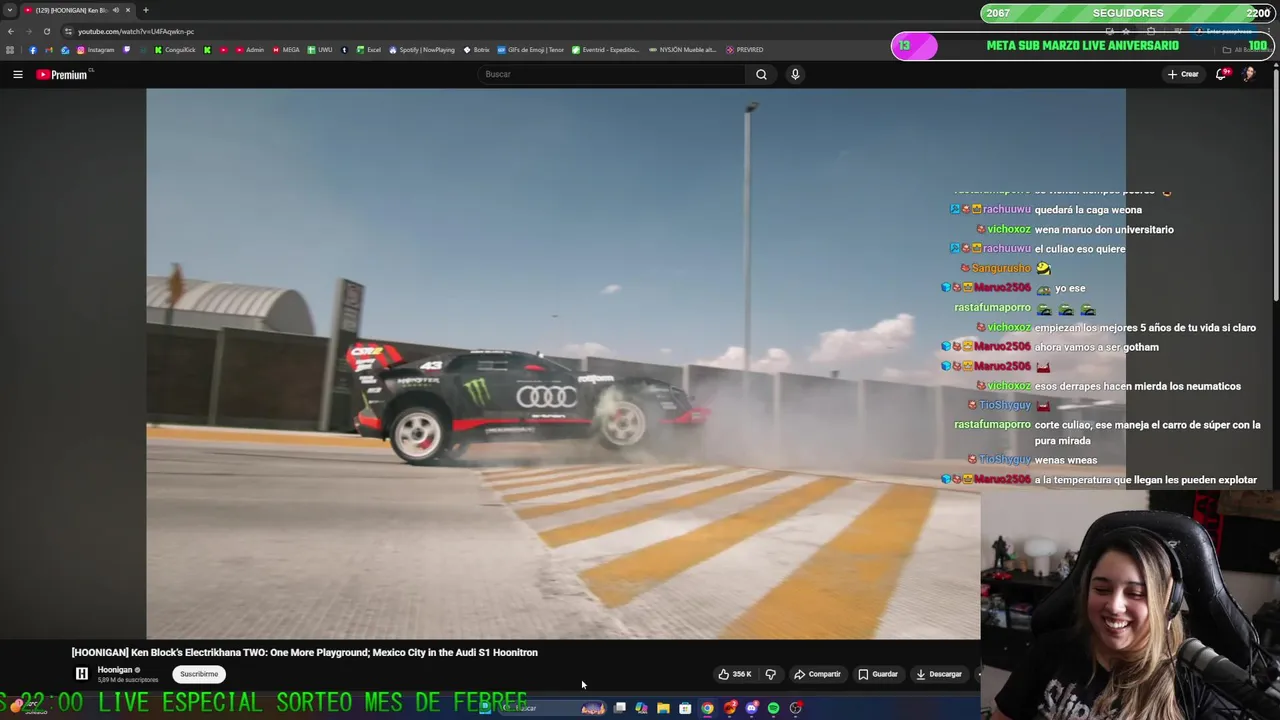The image size is (1280, 720).
Task: Save the video with Guardar
Action: (x=878, y=674)
